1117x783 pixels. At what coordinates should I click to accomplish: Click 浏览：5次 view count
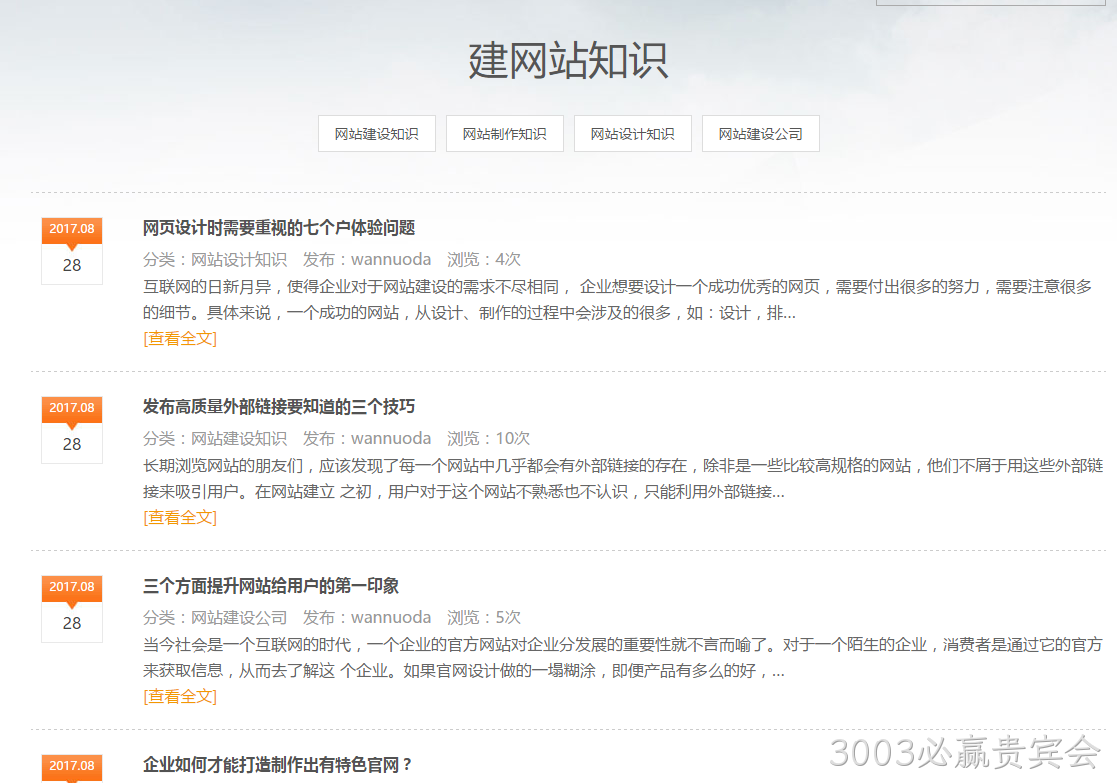point(484,617)
